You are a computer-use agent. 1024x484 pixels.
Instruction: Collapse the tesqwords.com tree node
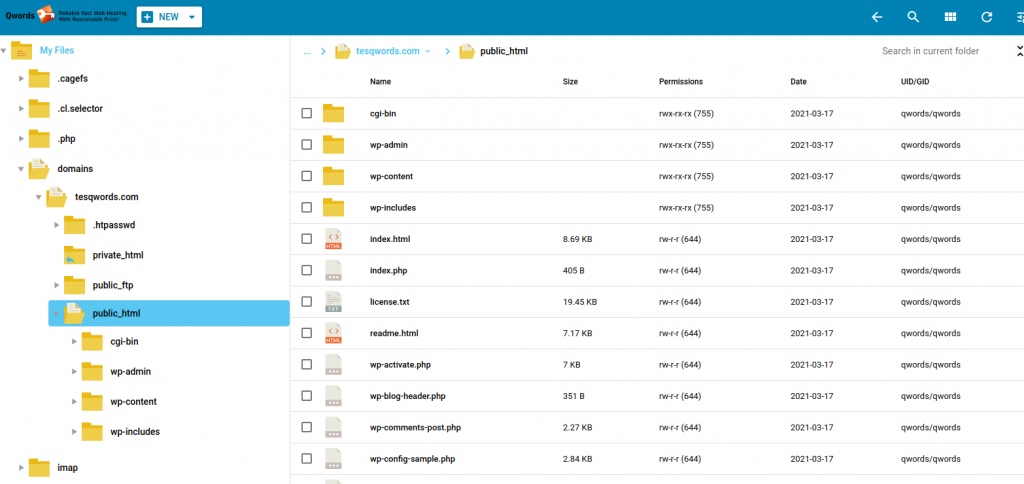click(x=39, y=197)
